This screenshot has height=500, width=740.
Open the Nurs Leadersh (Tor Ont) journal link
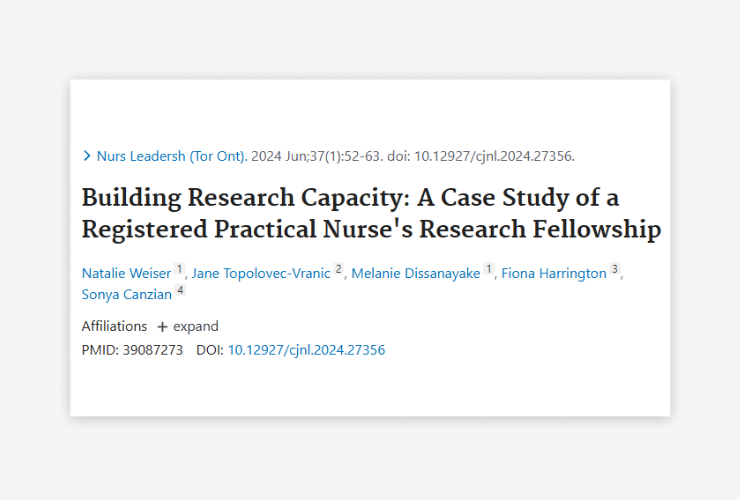(x=172, y=156)
